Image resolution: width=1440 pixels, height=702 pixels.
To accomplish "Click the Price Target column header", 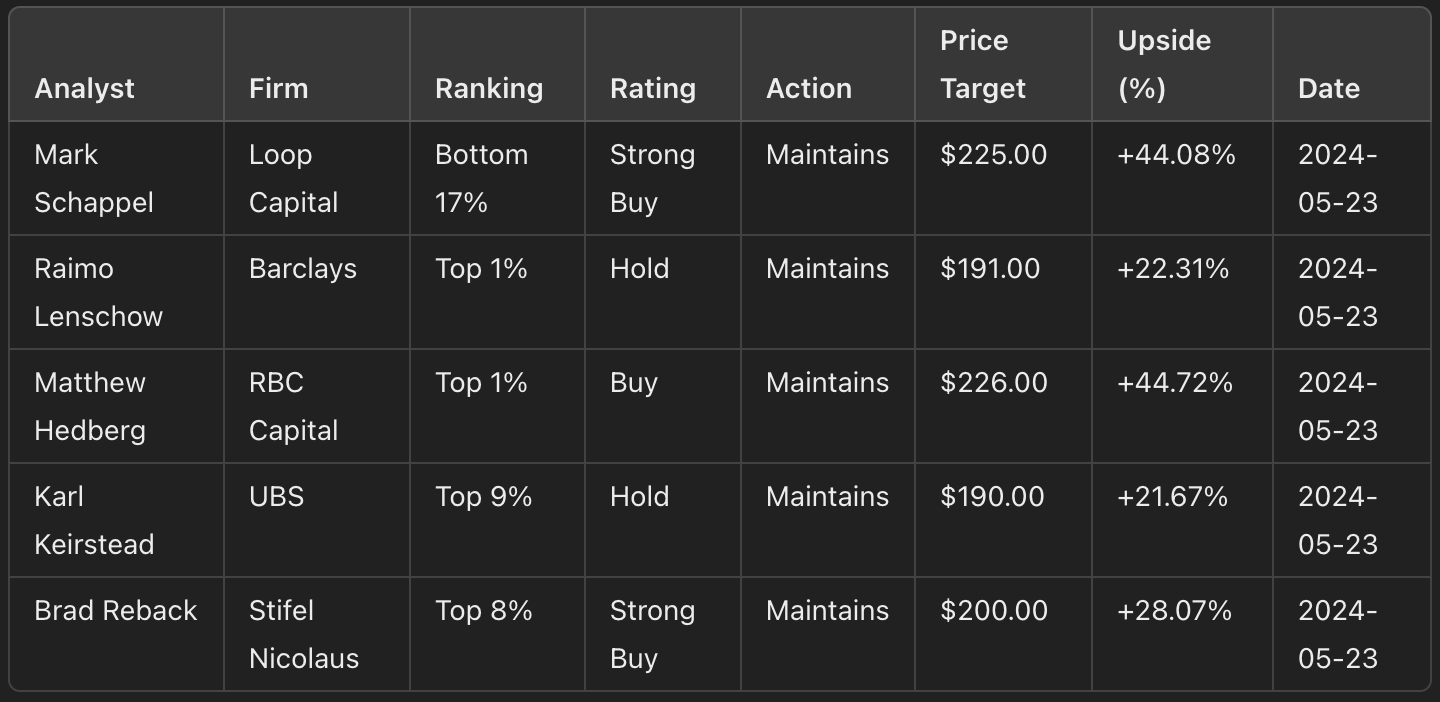I will [983, 64].
